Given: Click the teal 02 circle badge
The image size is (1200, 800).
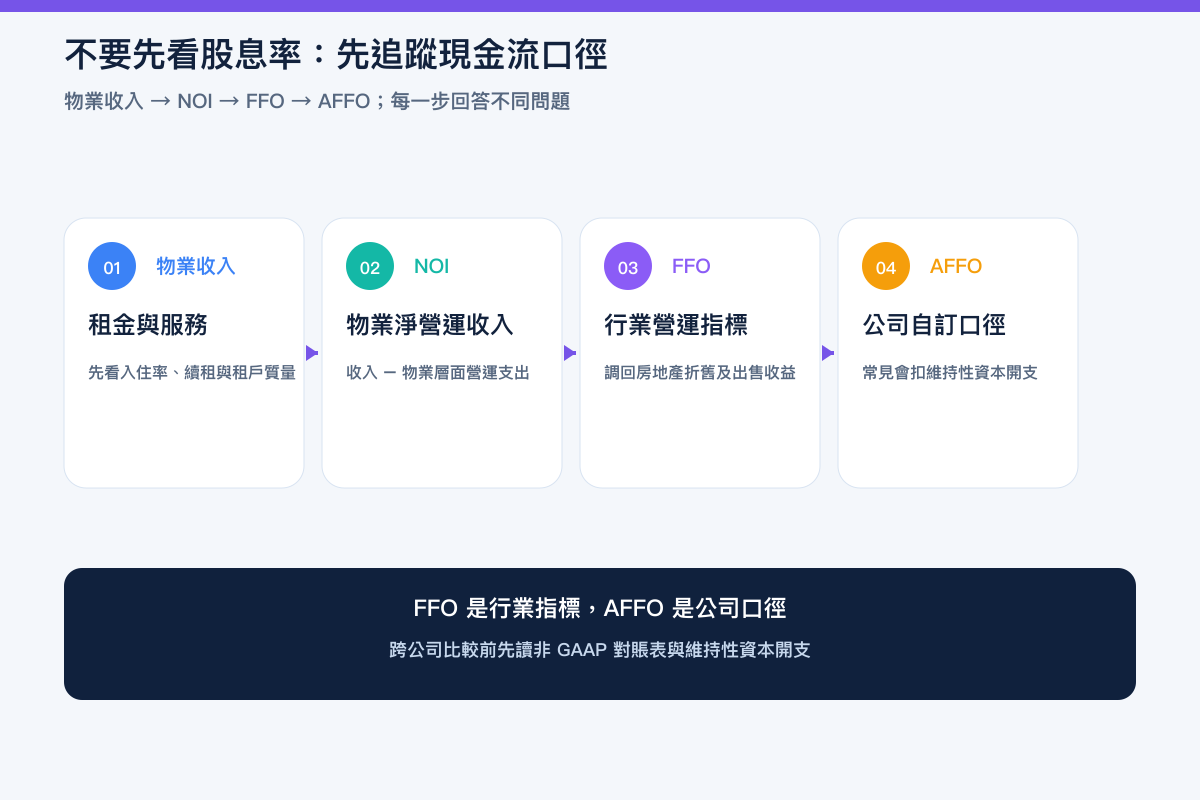Looking at the screenshot, I should [x=370, y=267].
